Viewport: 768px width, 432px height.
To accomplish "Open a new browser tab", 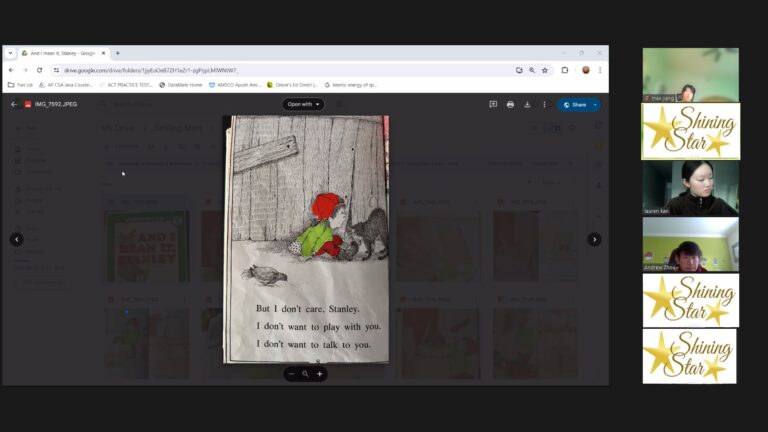I will point(118,53).
